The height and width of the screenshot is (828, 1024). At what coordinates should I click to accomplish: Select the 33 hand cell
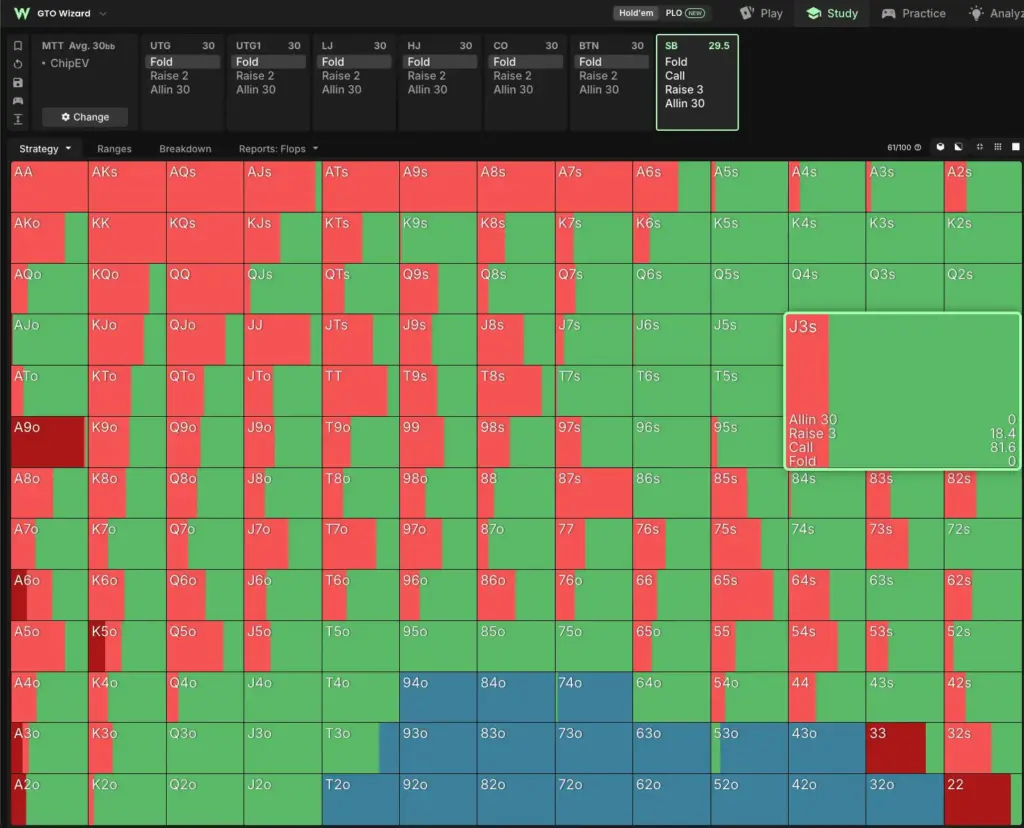pos(904,748)
